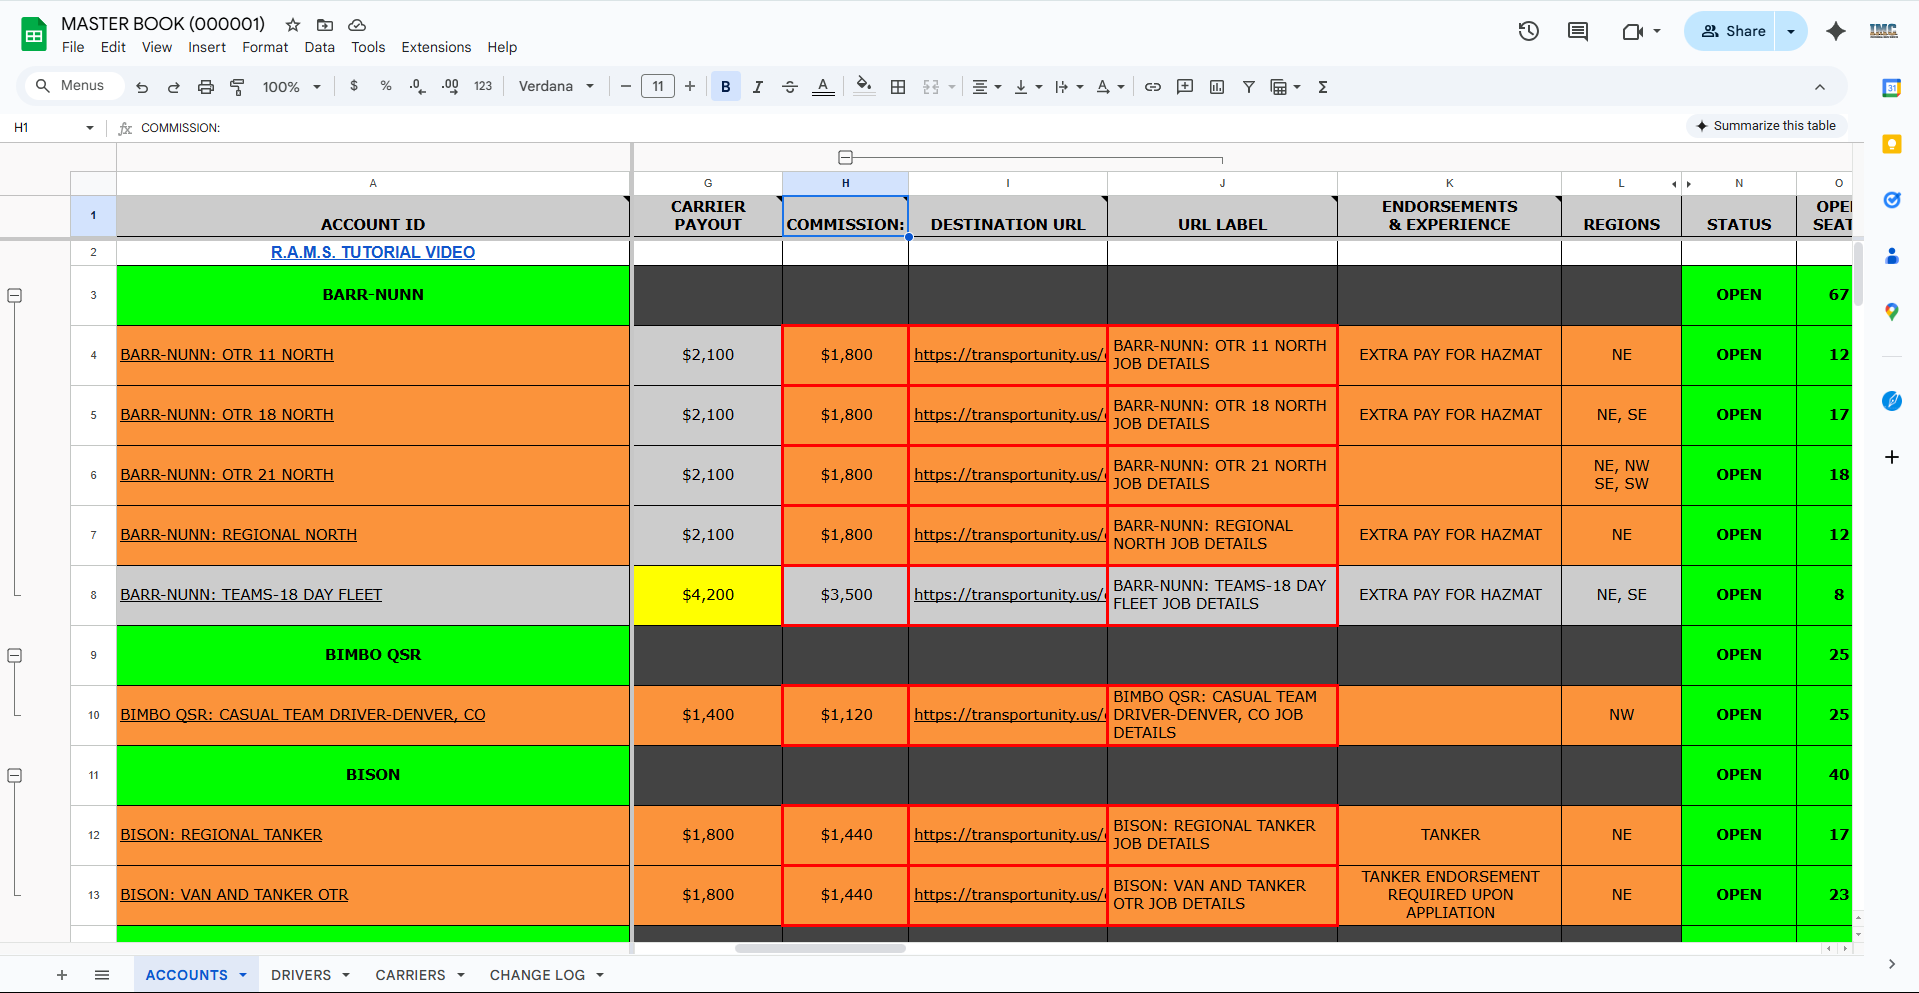Open the R.A.M.S. TUTORIAL VIDEO link
This screenshot has width=1919, height=993.
[x=372, y=252]
